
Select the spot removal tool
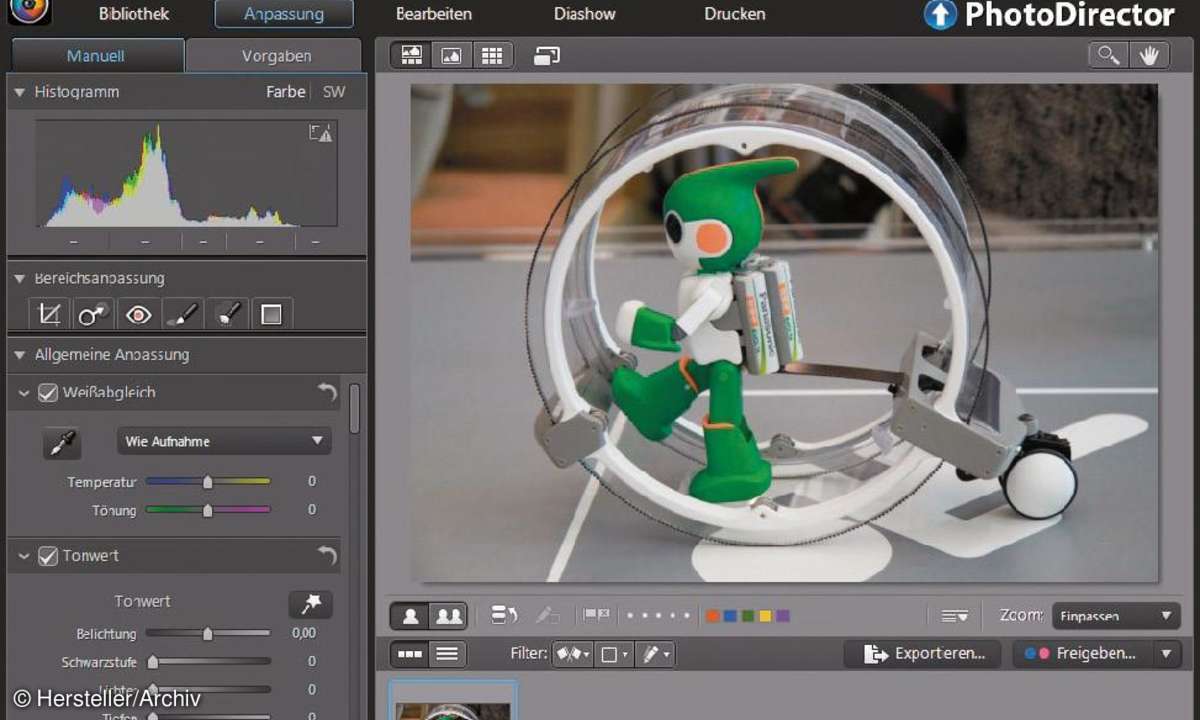(x=94, y=315)
